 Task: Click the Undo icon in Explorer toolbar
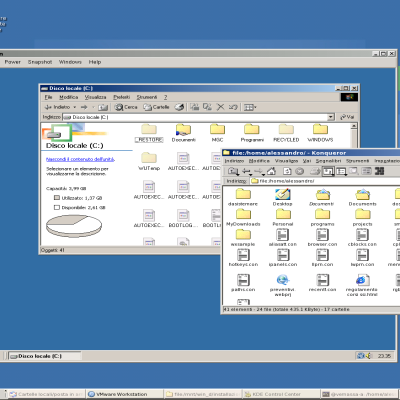coord(233,107)
